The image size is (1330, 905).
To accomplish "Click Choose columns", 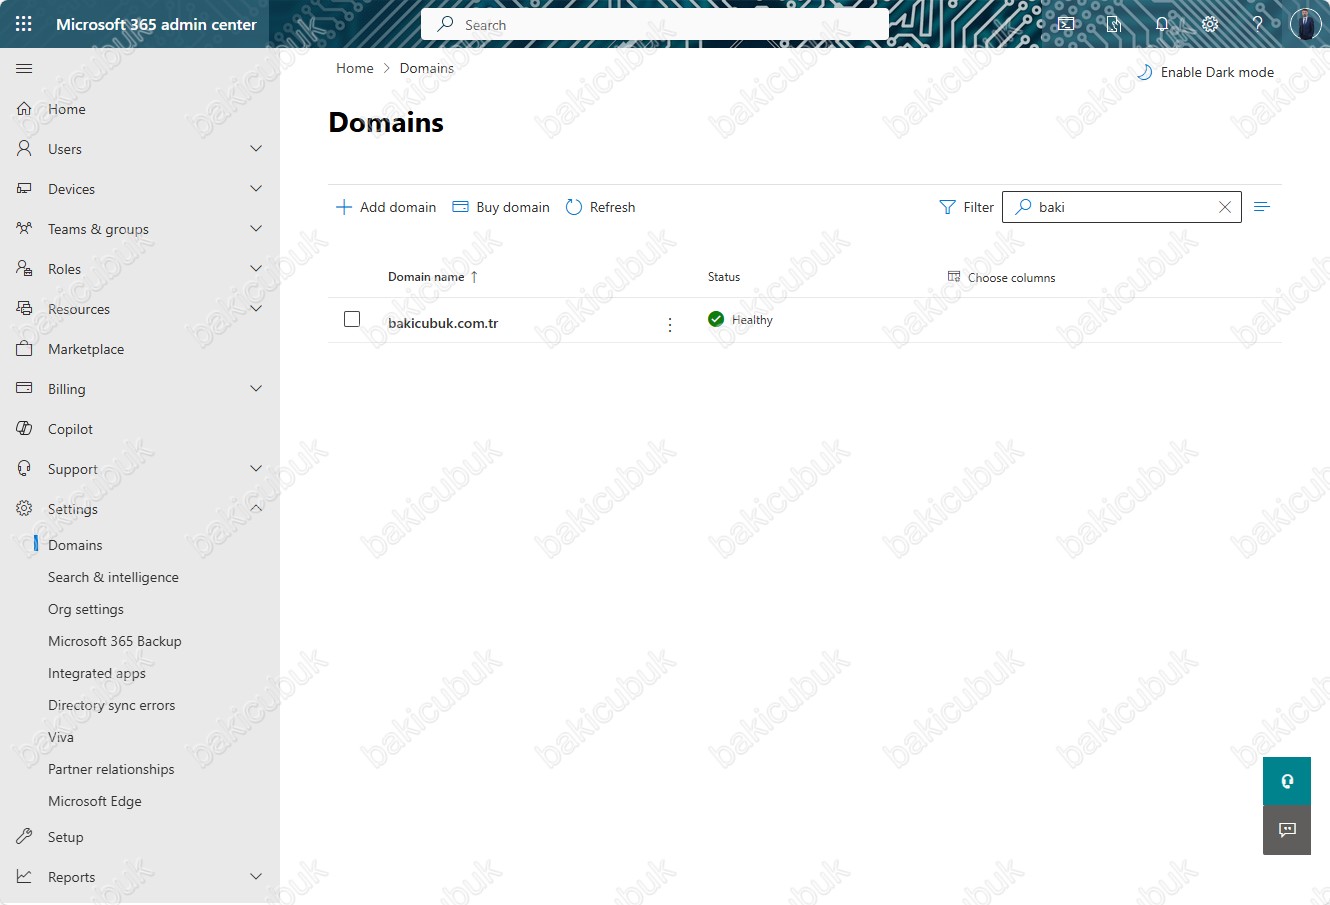I will click(x=1001, y=277).
